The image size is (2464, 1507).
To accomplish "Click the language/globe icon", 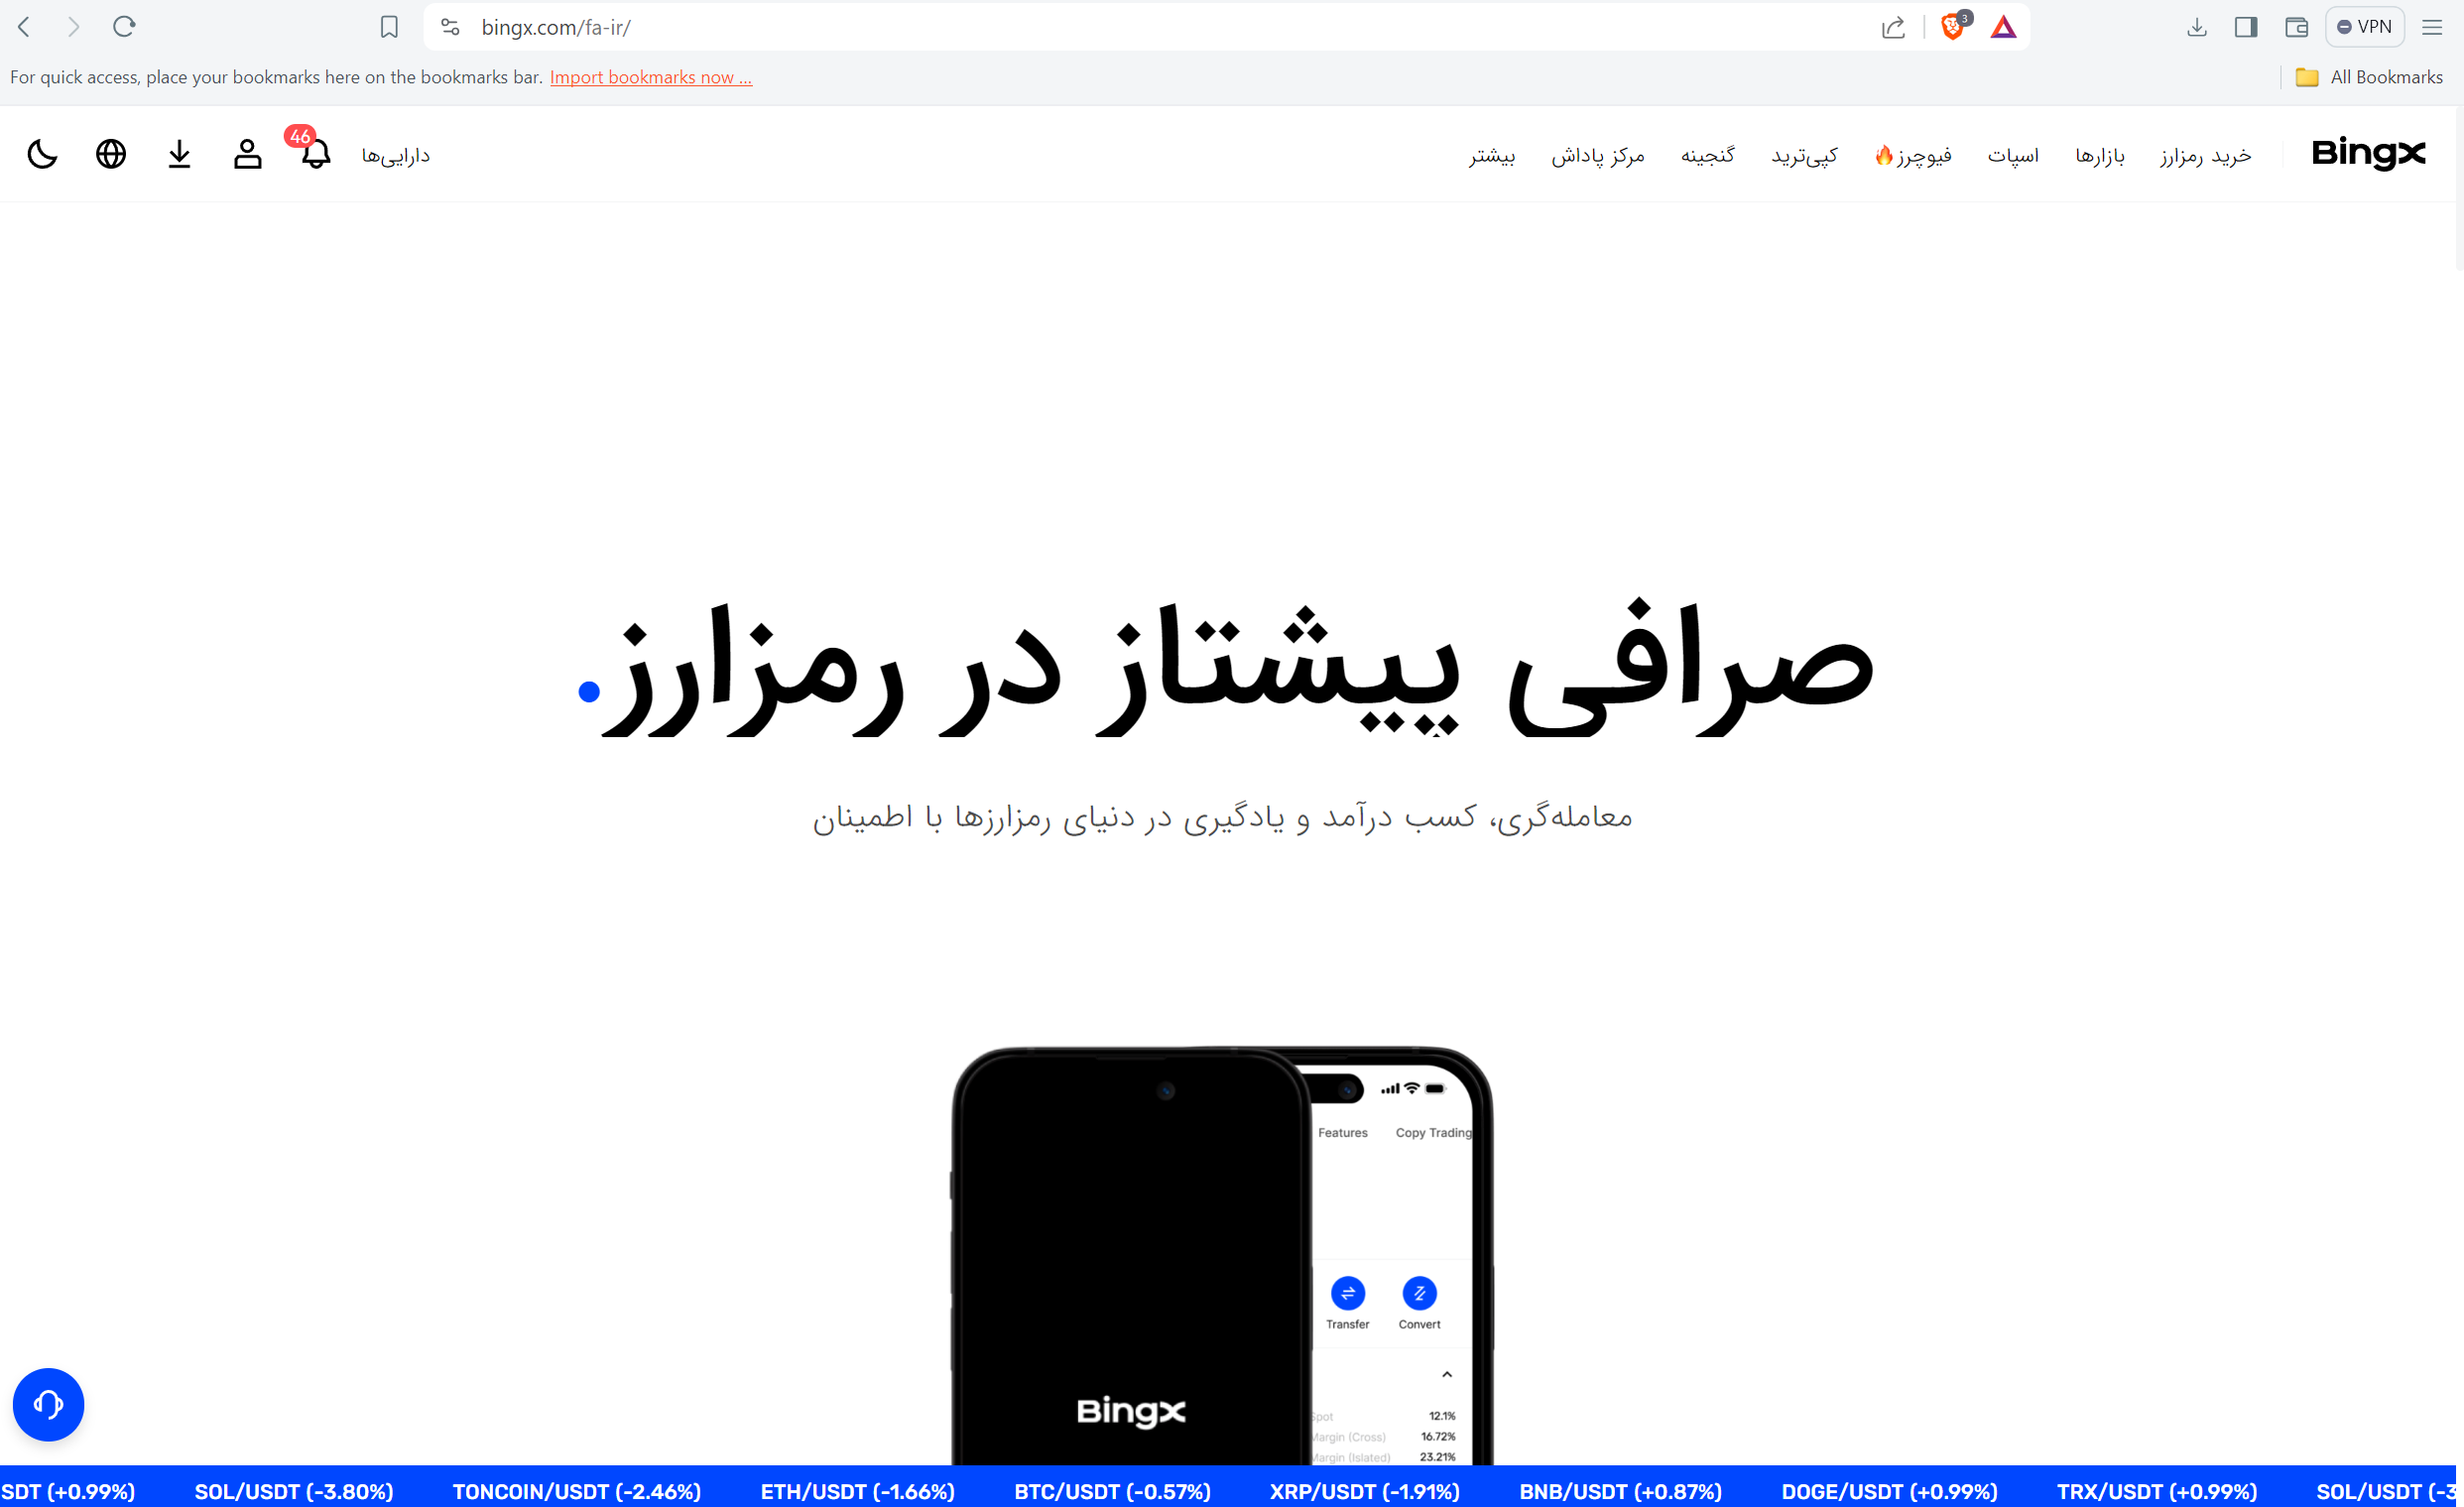I will (x=111, y=155).
